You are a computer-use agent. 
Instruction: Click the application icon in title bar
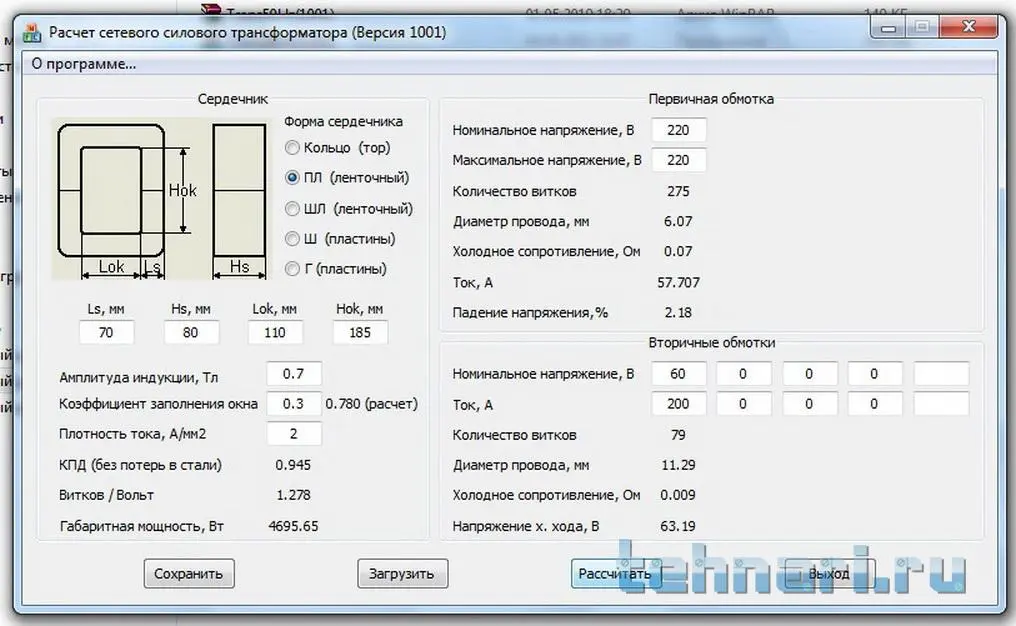[32, 32]
